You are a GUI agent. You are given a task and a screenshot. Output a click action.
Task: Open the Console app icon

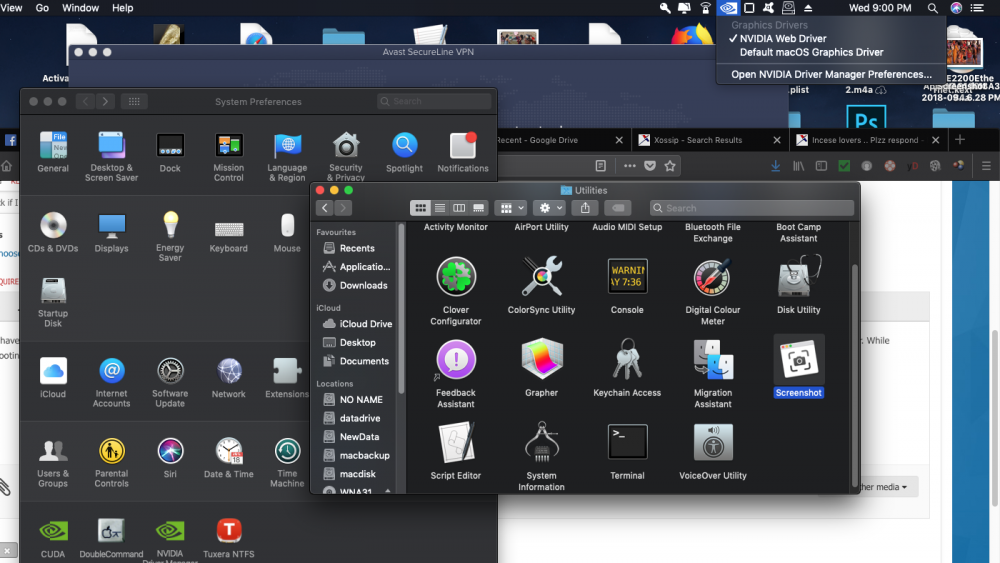[627, 277]
